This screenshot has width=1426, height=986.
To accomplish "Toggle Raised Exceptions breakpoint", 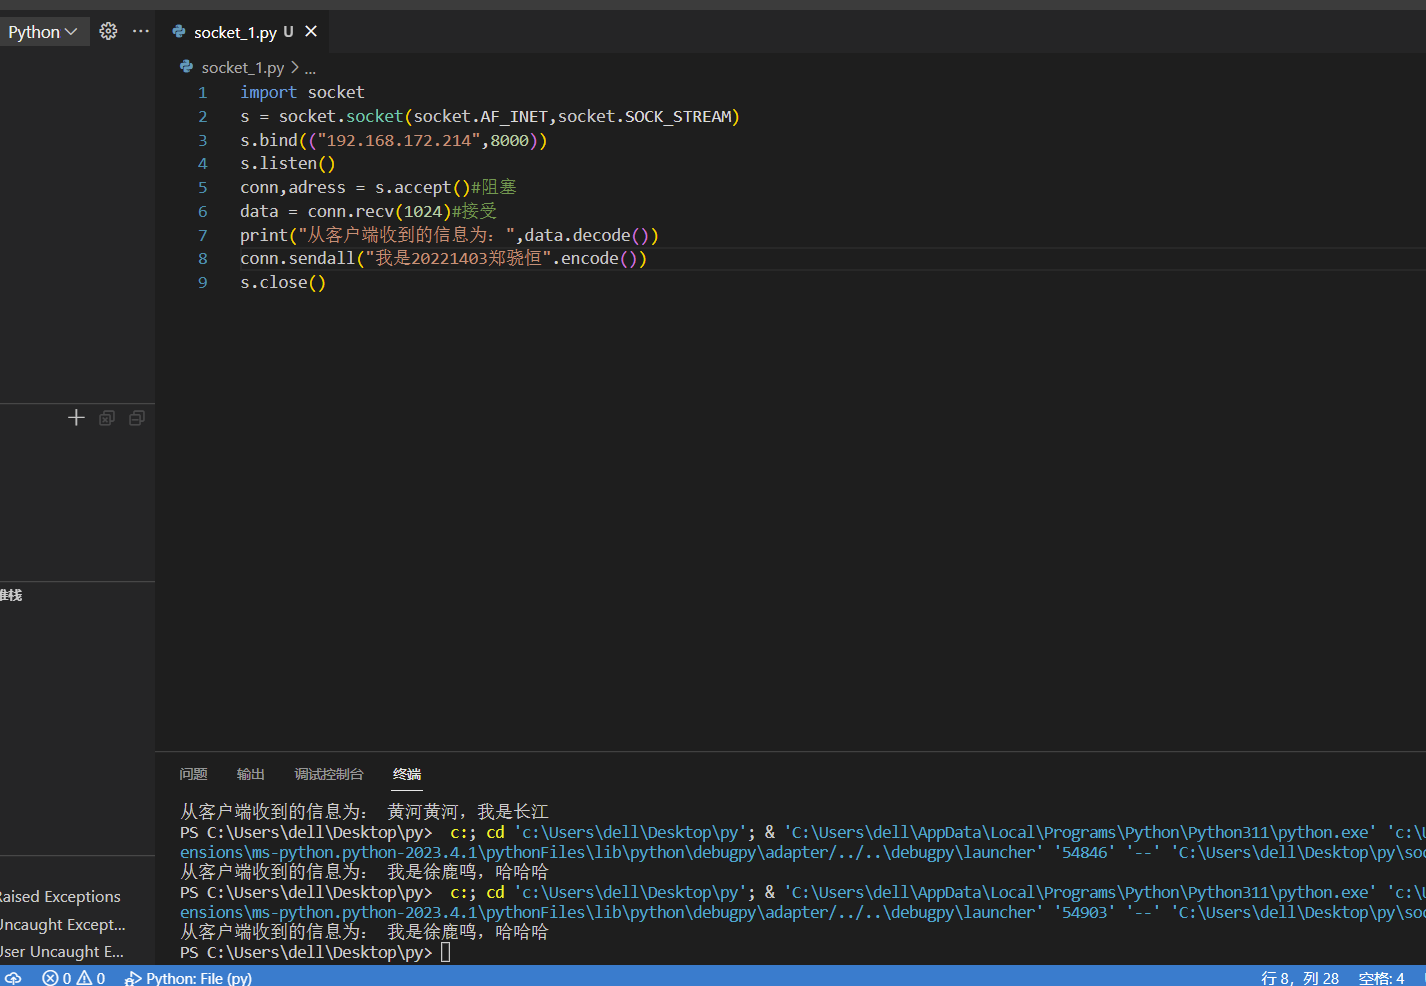I will point(60,897).
